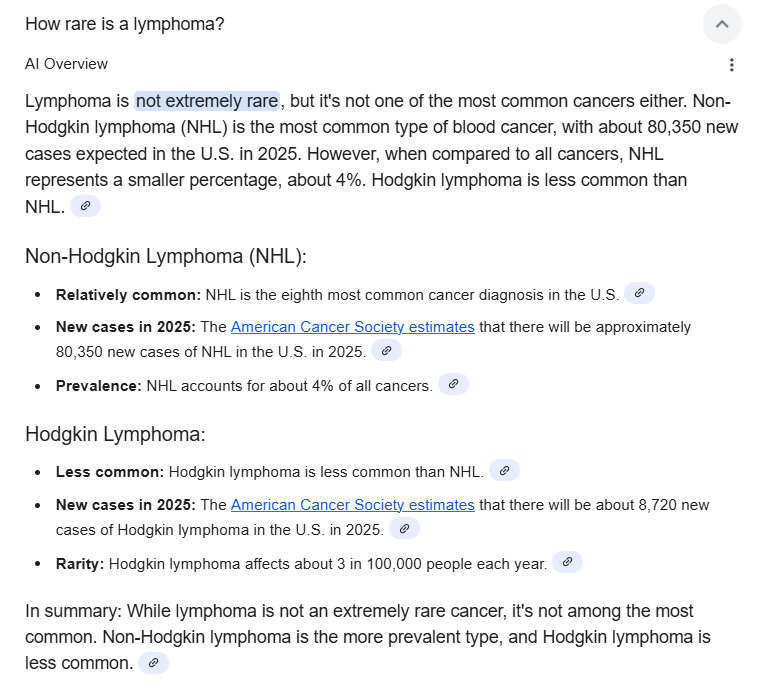This screenshot has height=696, width=760.
Task: Click source link icon after intro paragraph
Action: [86, 206]
